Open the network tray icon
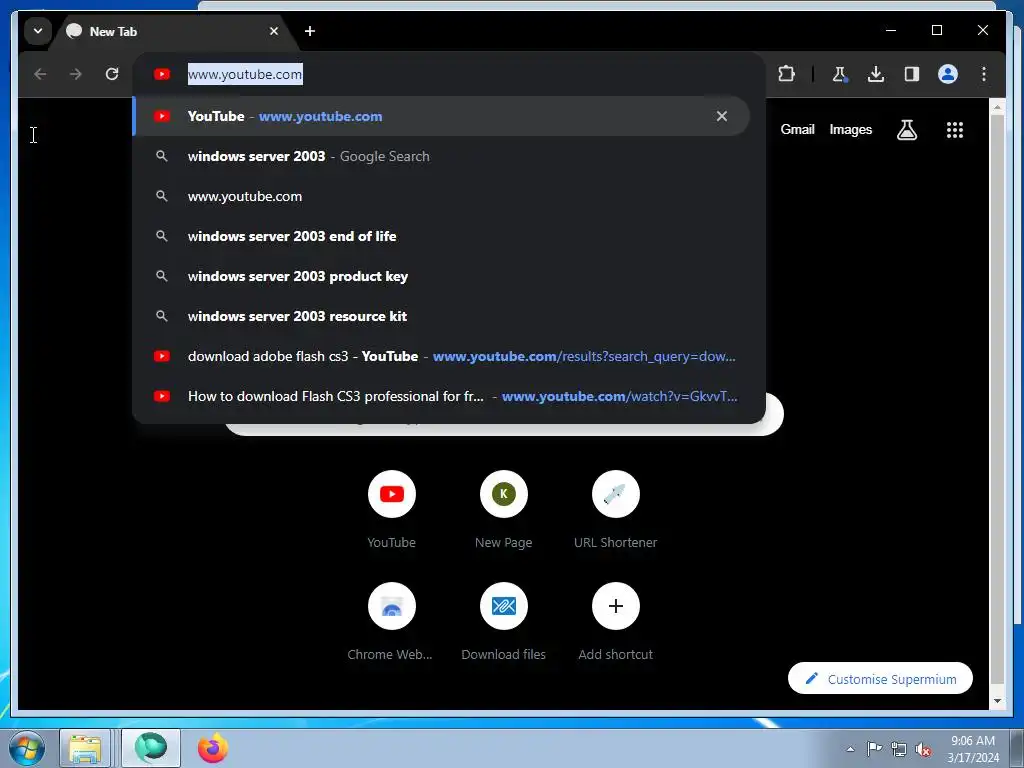1024x768 pixels. coord(899,749)
